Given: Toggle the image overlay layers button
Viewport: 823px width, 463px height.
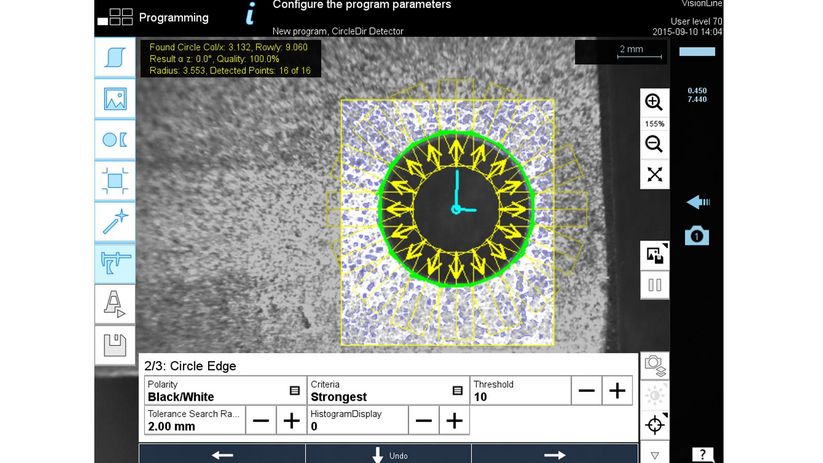Looking at the screenshot, I should coord(655,255).
